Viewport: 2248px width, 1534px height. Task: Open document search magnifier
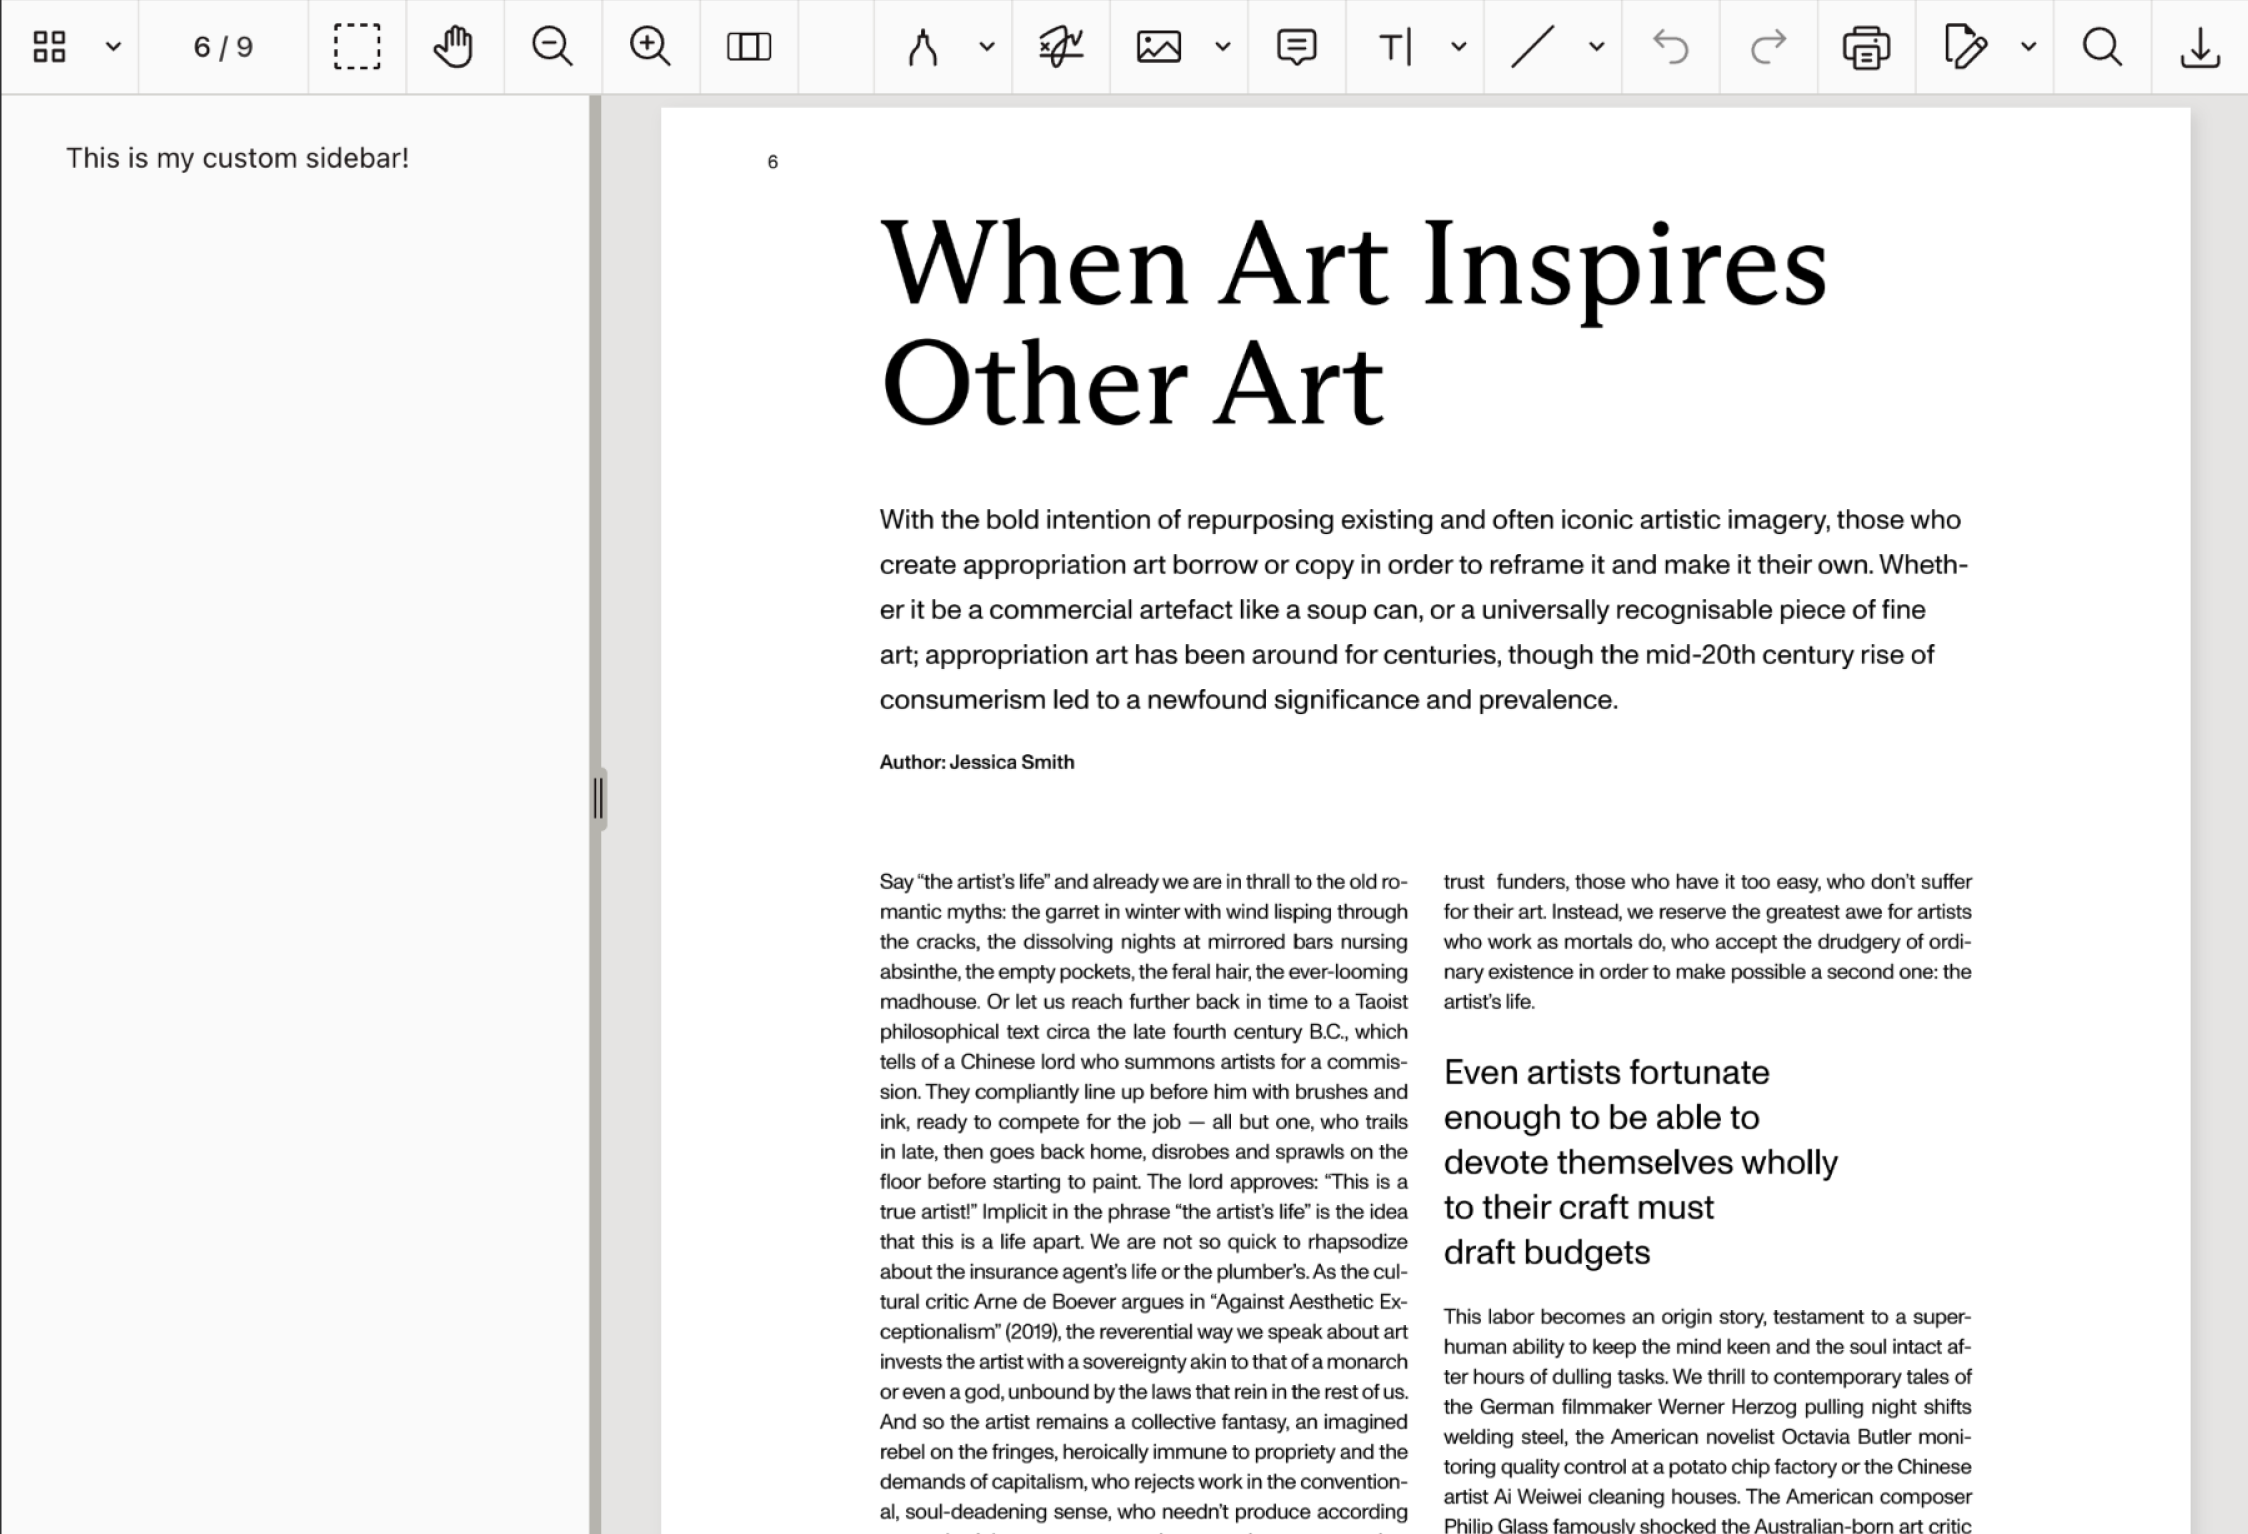coord(2102,47)
